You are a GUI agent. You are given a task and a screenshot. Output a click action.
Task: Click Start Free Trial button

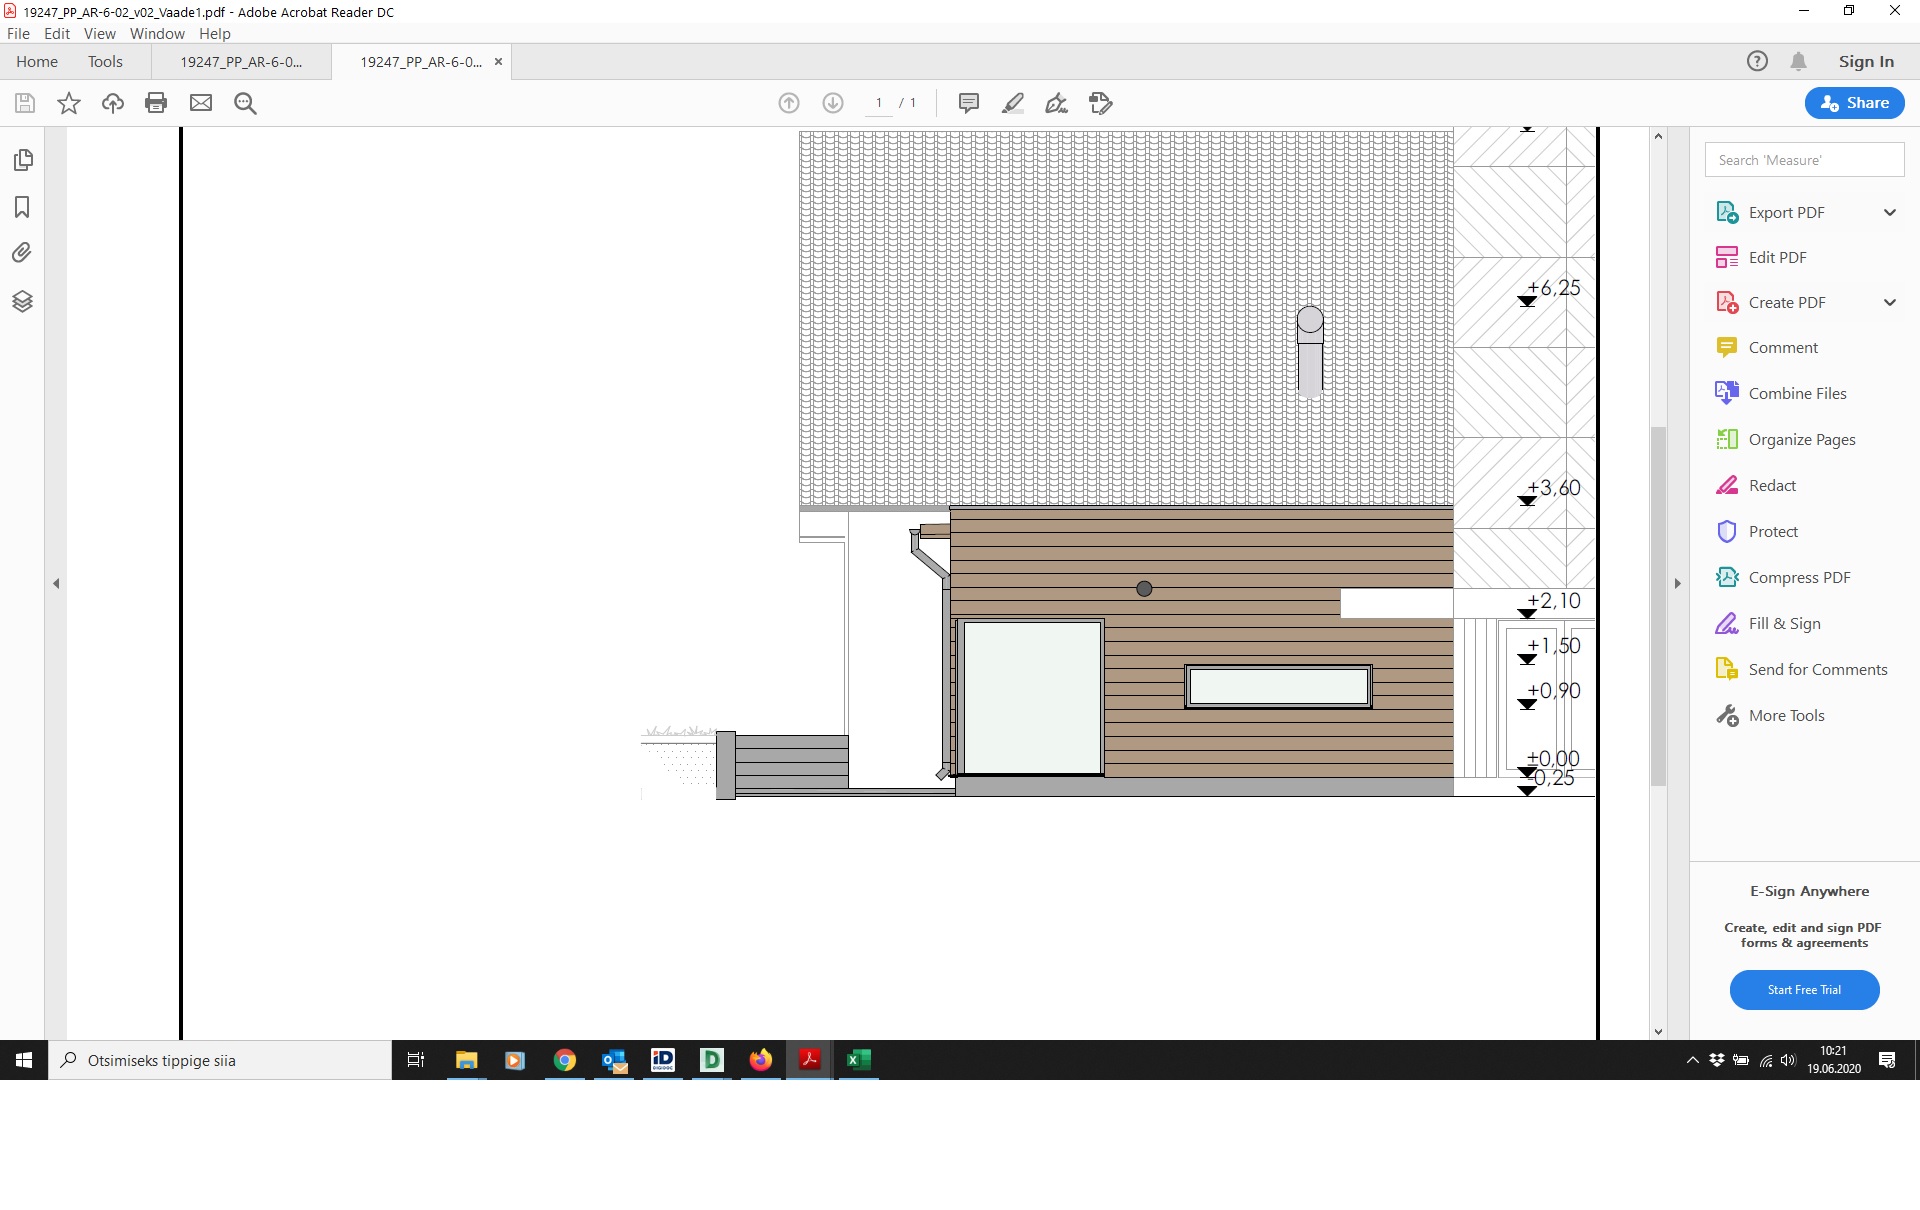click(1804, 989)
